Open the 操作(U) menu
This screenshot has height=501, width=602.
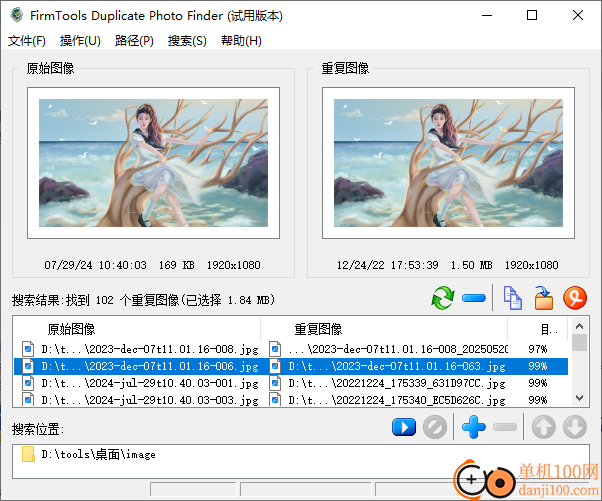click(80, 40)
